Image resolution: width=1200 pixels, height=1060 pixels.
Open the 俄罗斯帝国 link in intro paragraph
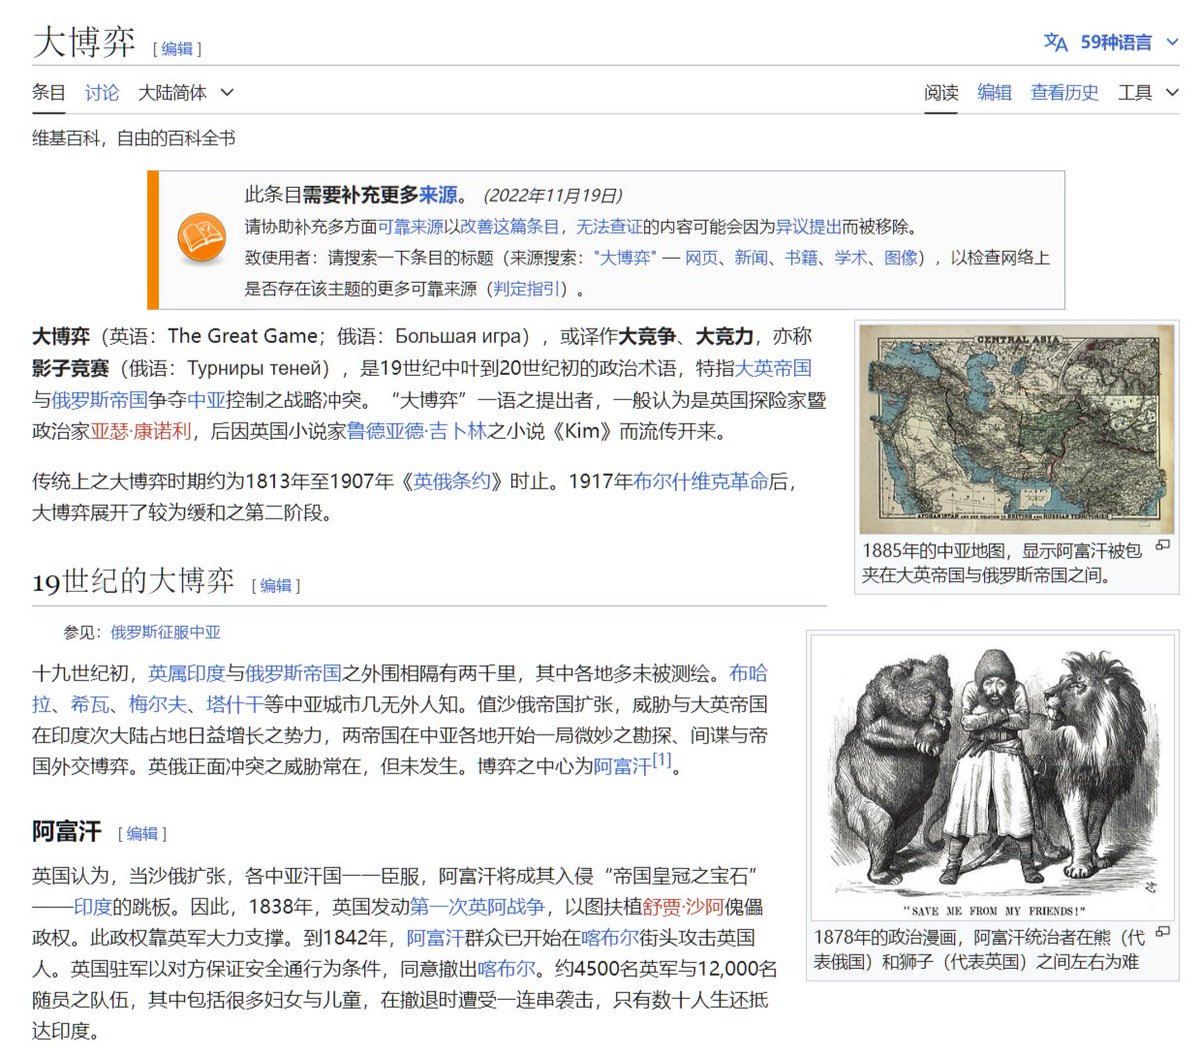100,400
